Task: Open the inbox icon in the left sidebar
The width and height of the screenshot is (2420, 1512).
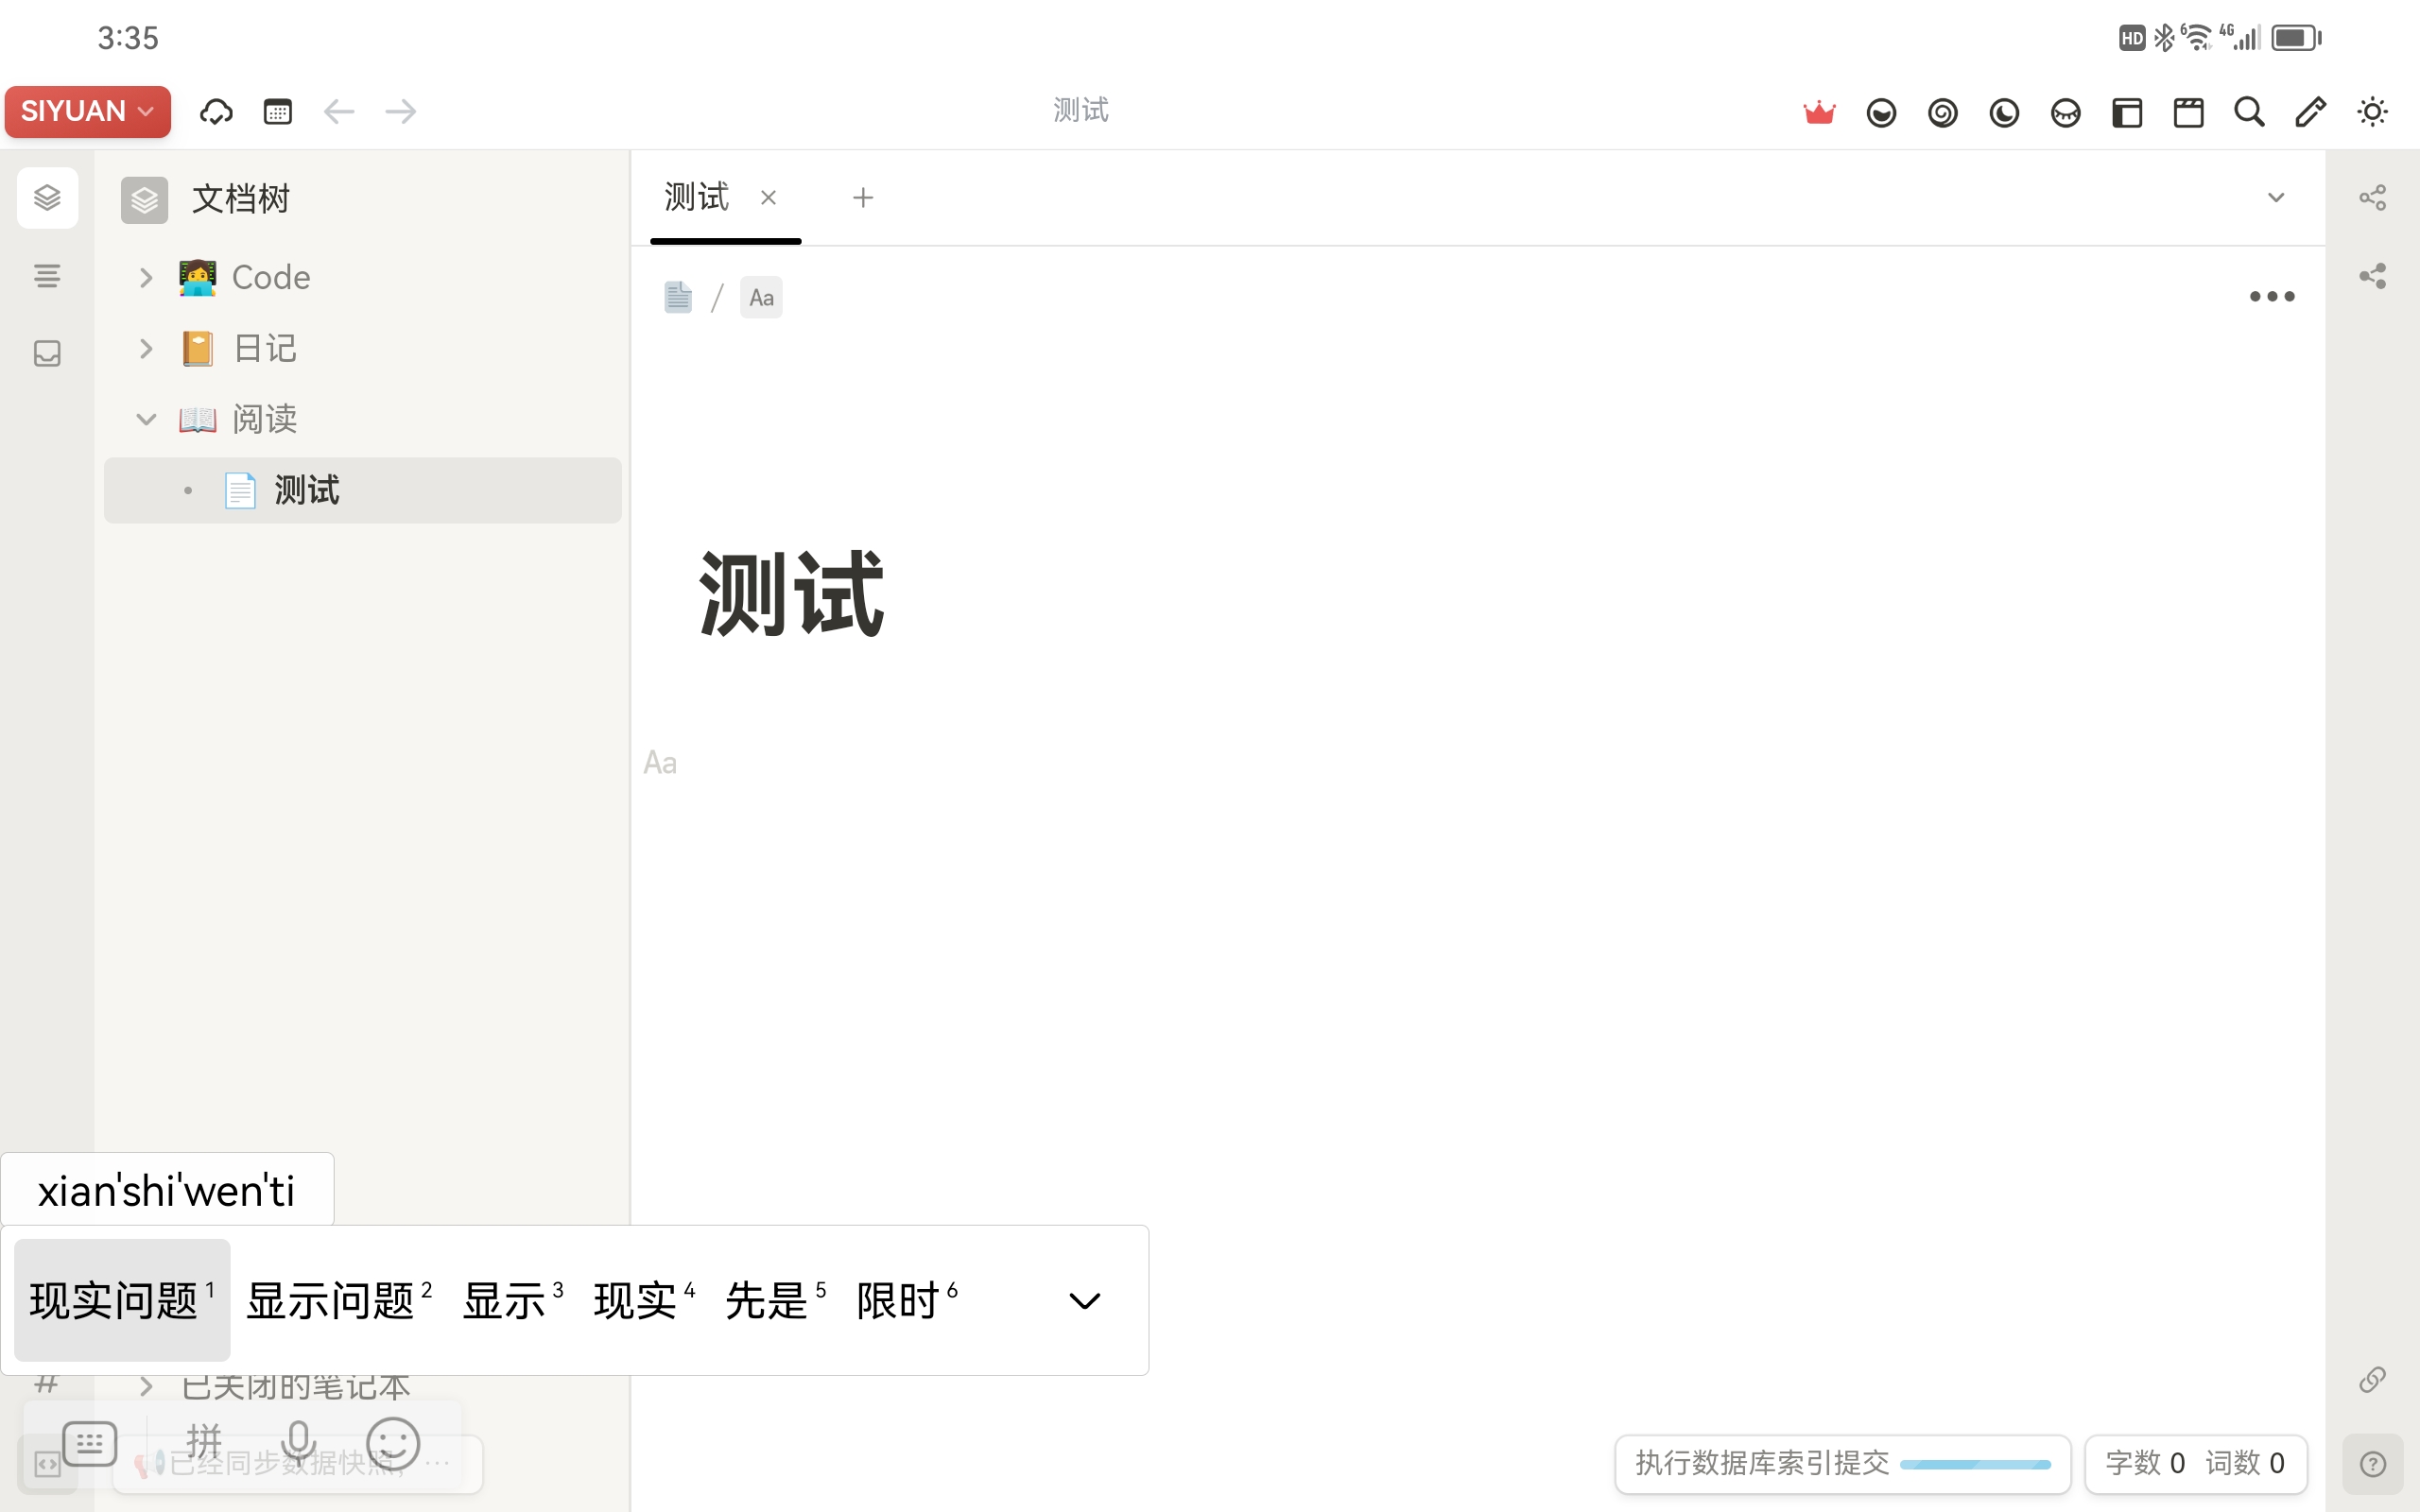Action: (x=47, y=352)
